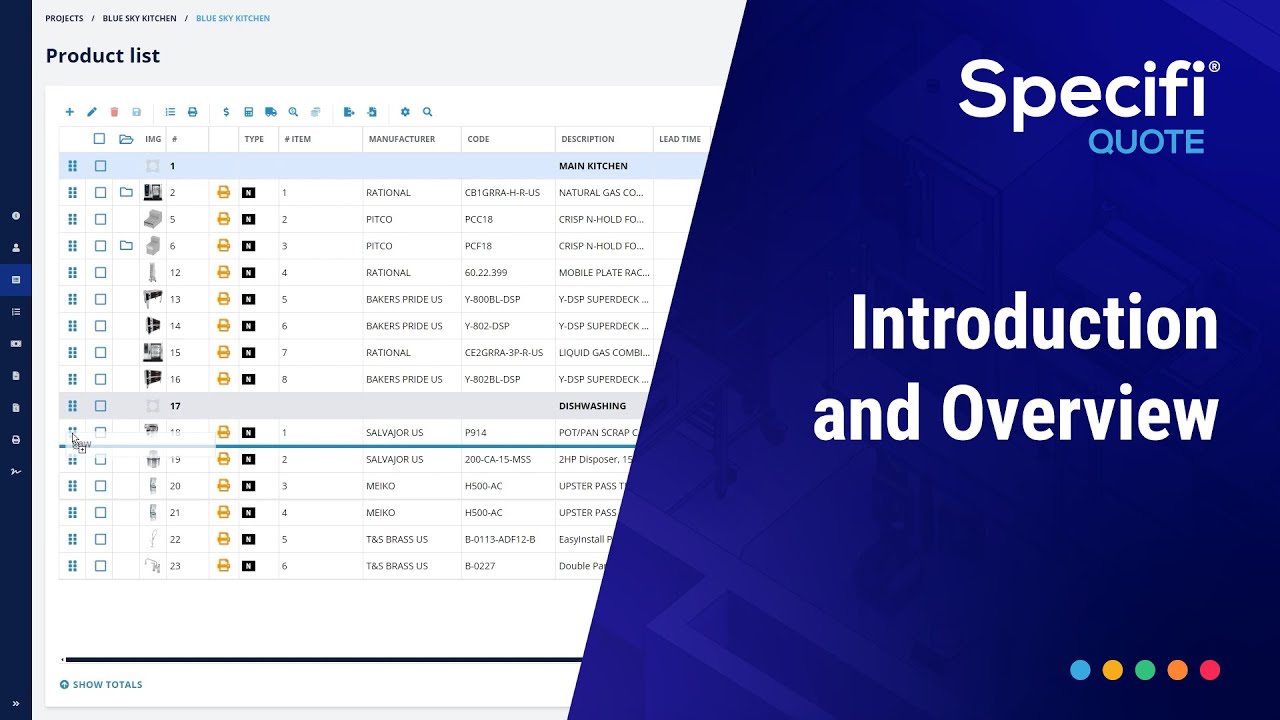The height and width of the screenshot is (720, 1280).
Task: Click the orange print icon for PCC18 row
Action: [x=224, y=219]
